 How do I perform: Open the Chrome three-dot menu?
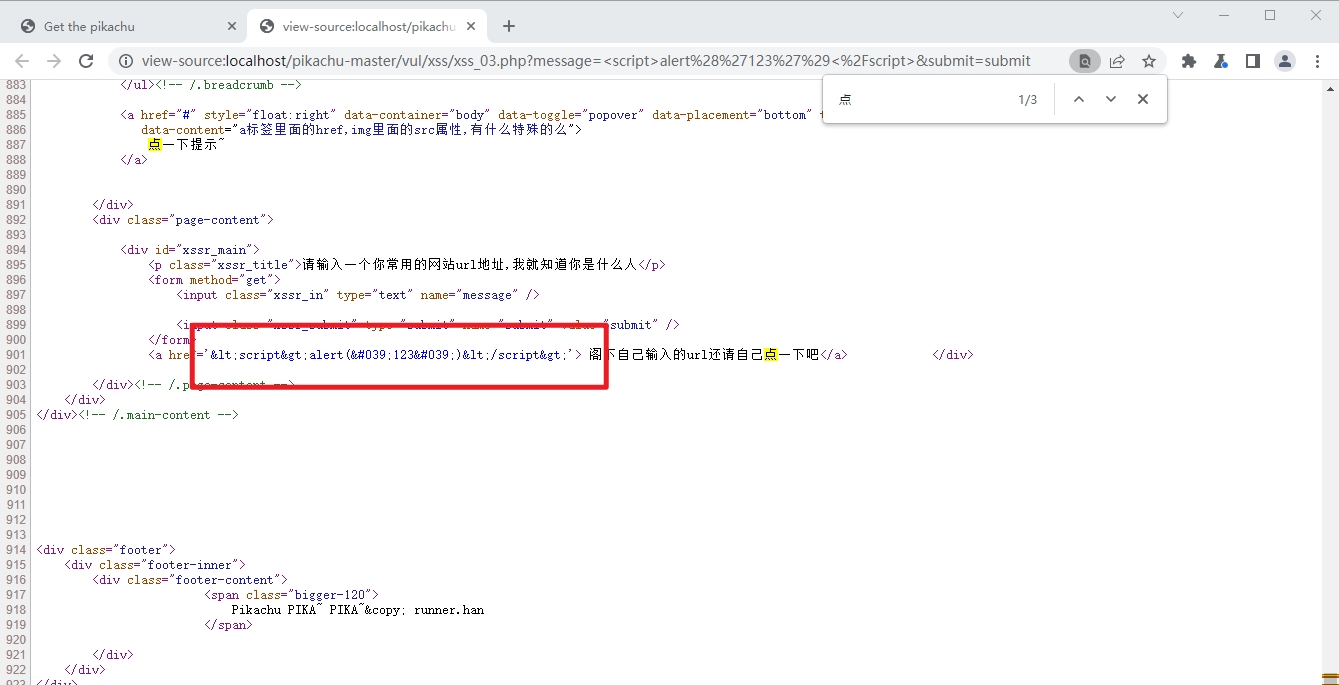(x=1318, y=61)
